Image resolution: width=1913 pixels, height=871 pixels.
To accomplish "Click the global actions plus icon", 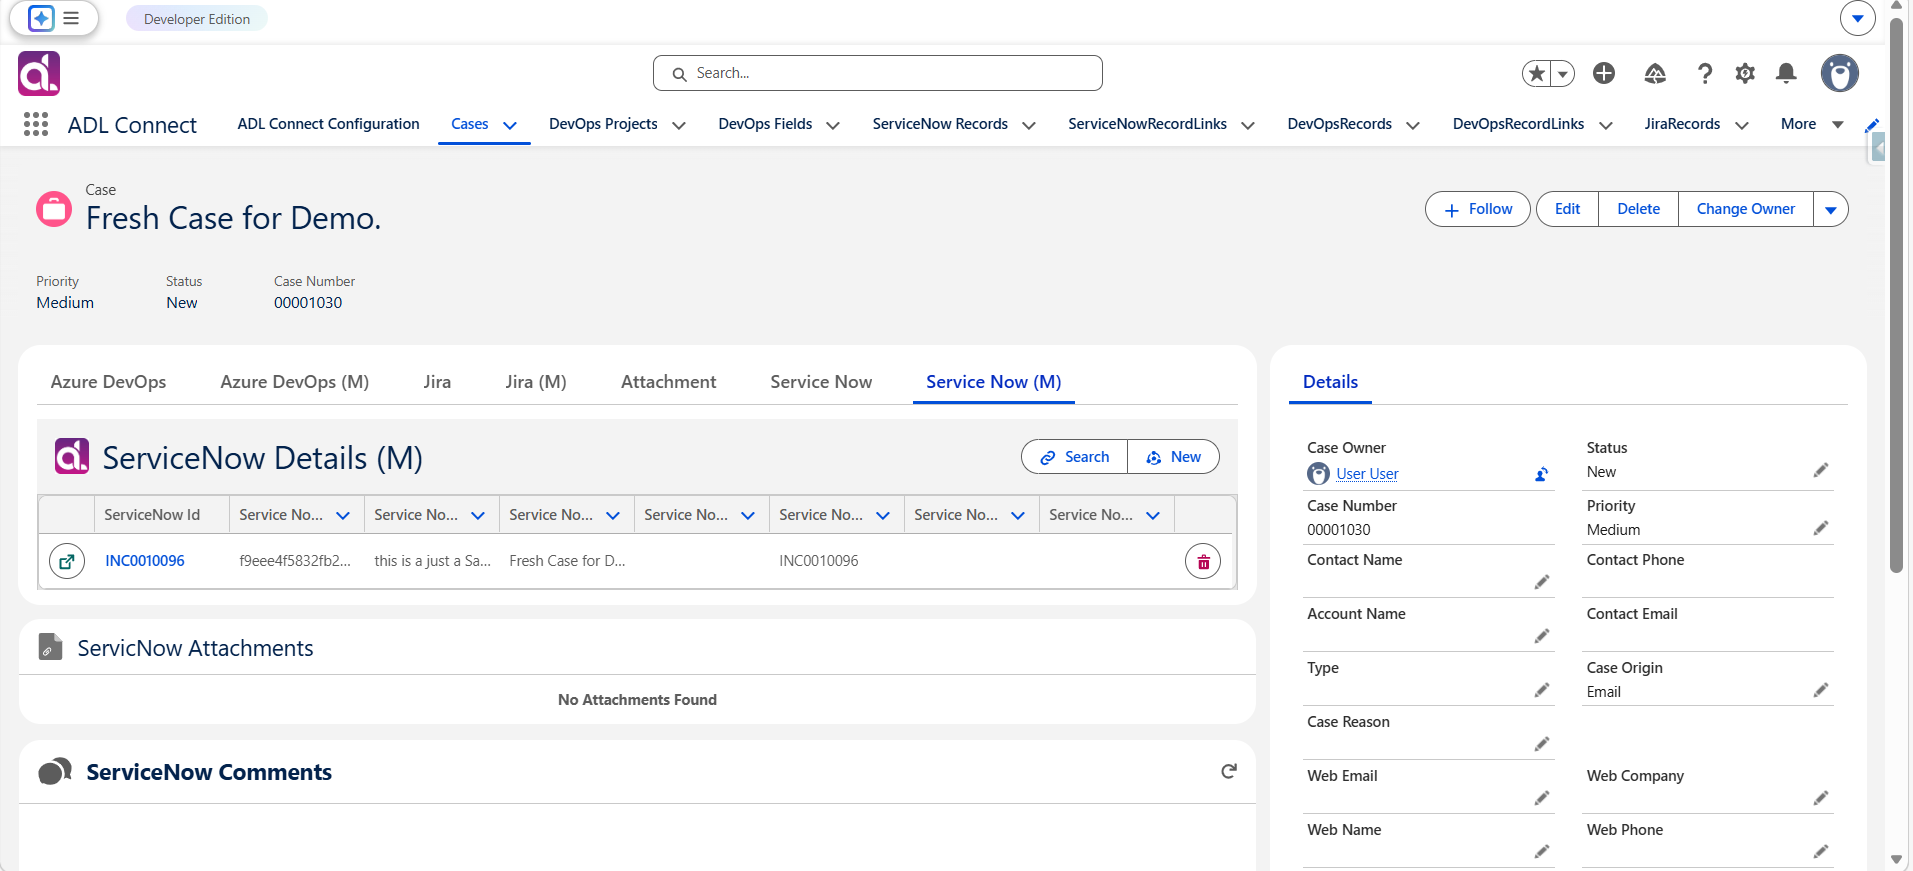I will 1604,73.
